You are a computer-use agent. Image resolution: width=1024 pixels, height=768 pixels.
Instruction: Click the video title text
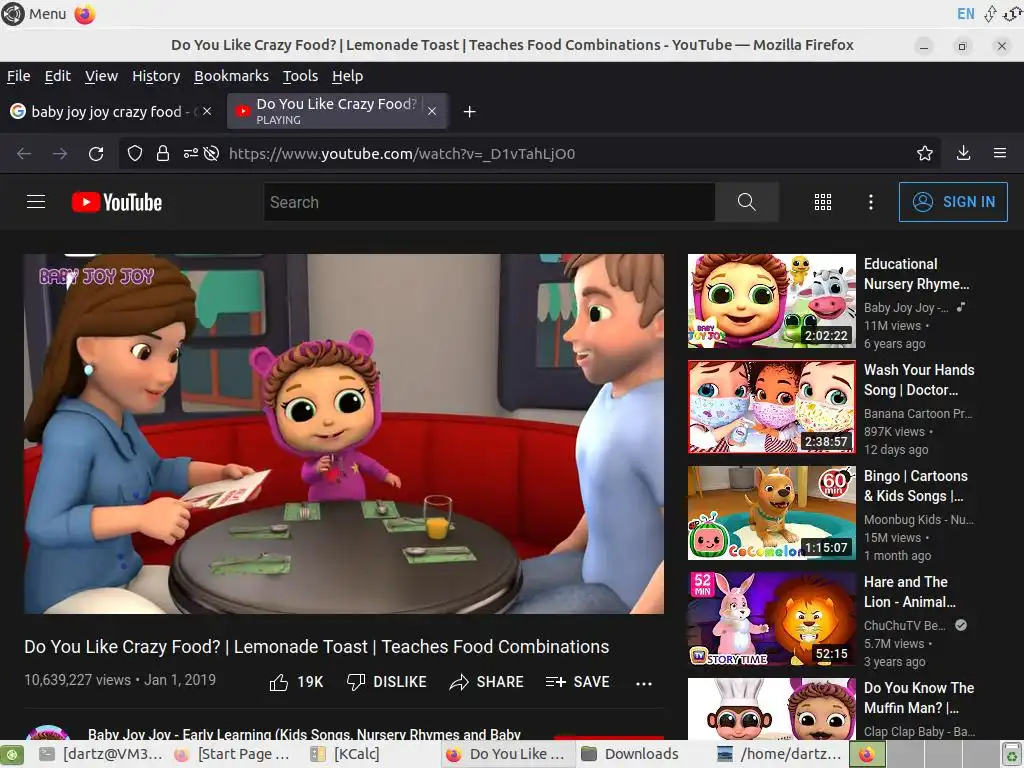[x=317, y=647]
